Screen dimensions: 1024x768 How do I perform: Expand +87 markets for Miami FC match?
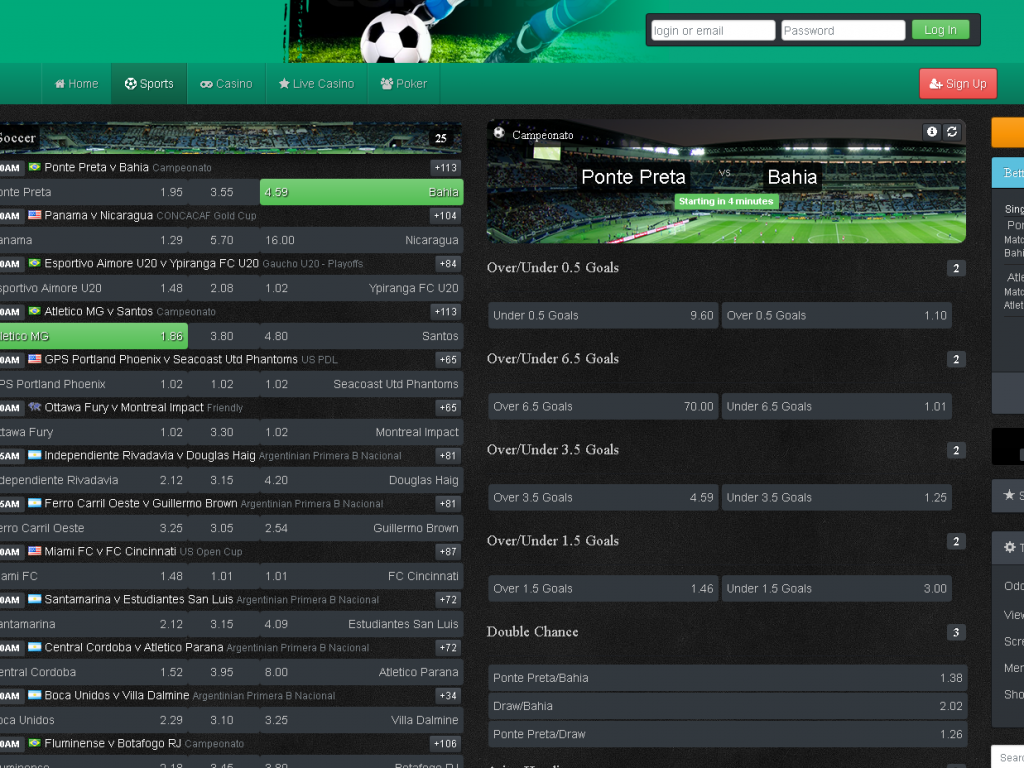coord(448,552)
